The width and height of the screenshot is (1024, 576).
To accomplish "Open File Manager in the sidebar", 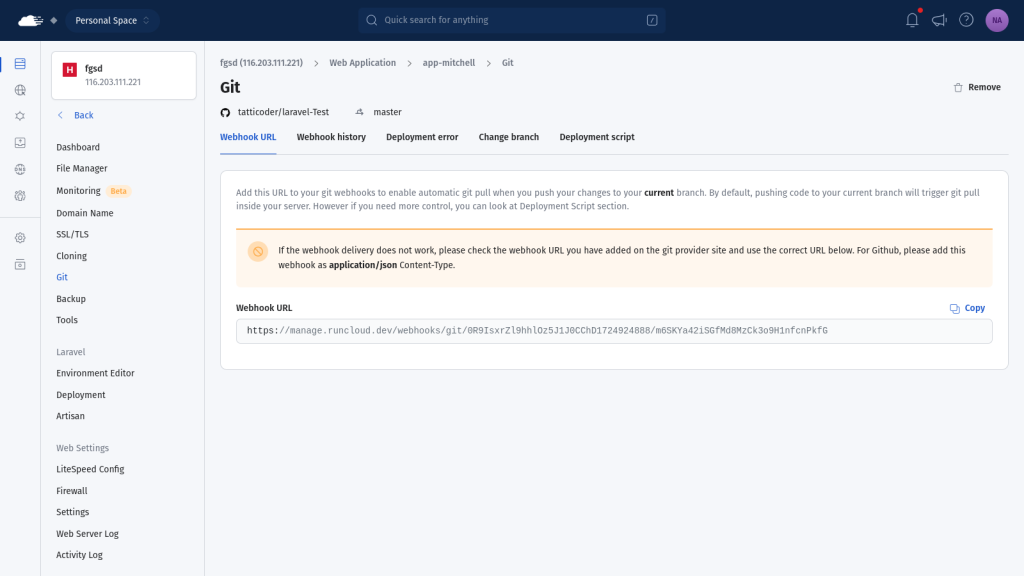I will [82, 169].
